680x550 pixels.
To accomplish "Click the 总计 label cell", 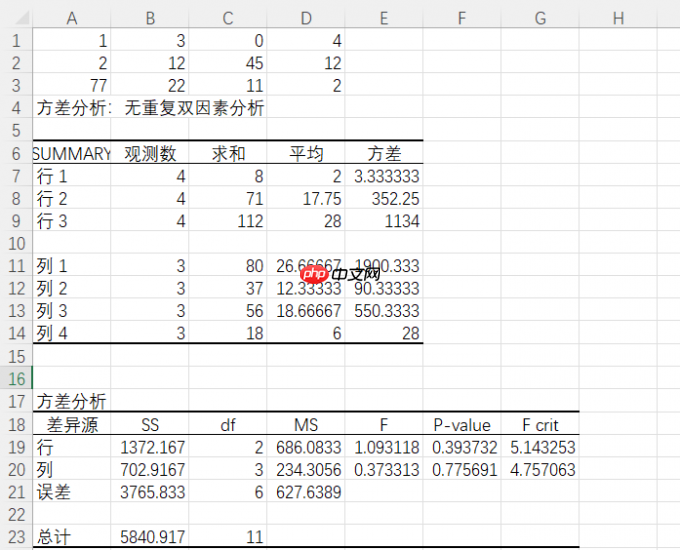I will (x=72, y=537).
